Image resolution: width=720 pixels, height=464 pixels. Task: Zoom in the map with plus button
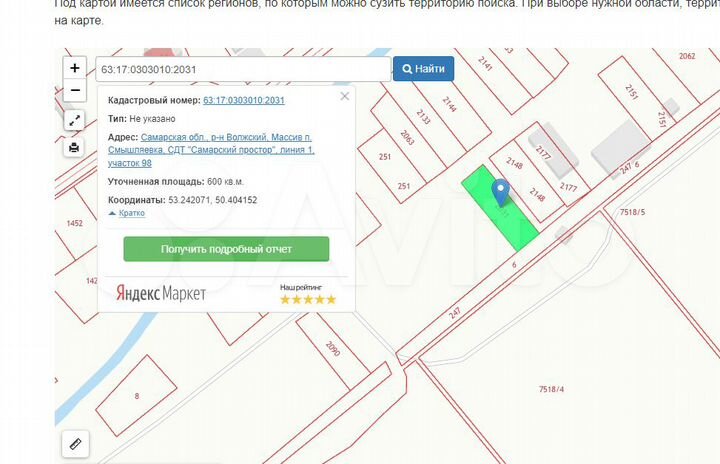pyautogui.click(x=74, y=68)
